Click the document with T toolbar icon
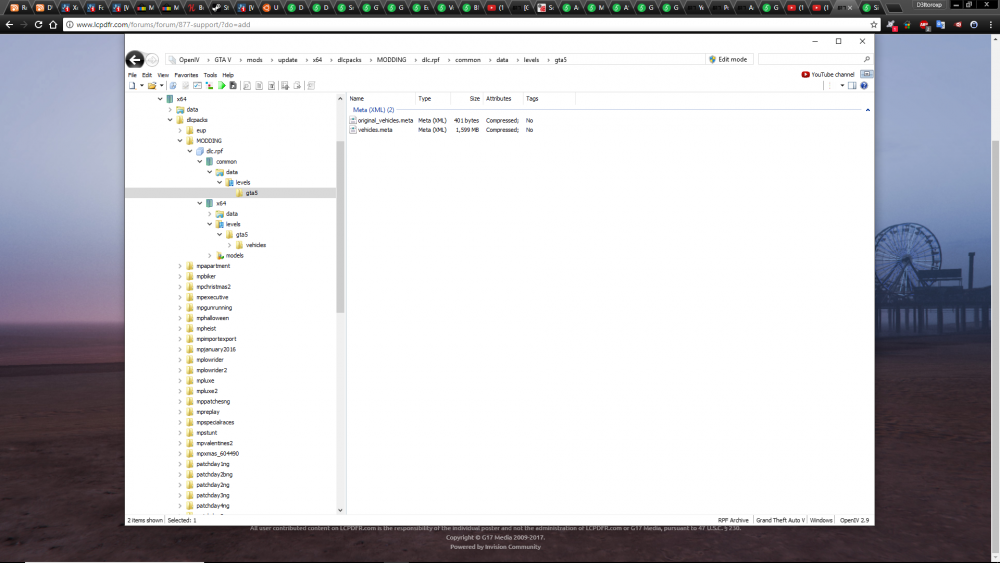1000x563 pixels. click(272, 85)
